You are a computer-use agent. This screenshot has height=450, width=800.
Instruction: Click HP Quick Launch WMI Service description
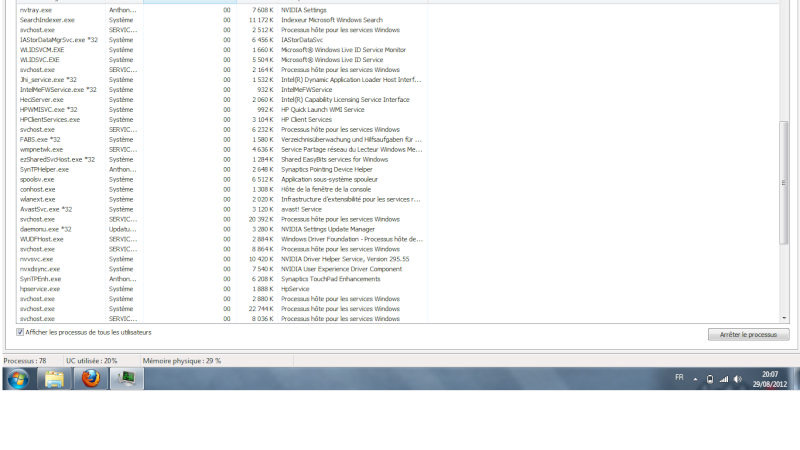click(x=322, y=110)
